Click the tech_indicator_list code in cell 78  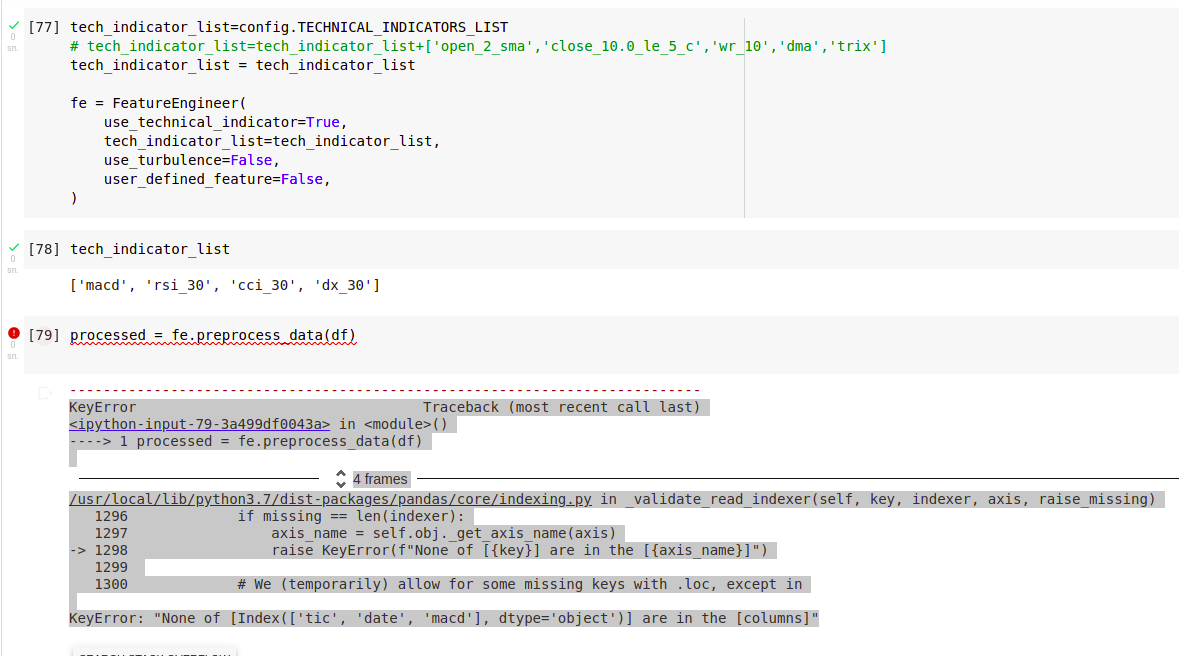tap(150, 249)
